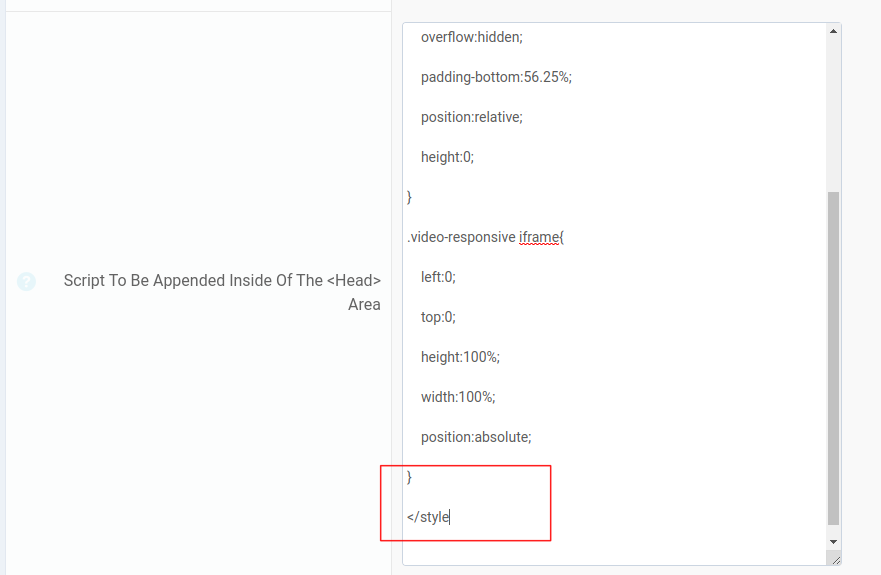Click the top:0 line in textarea
The width and height of the screenshot is (881, 575).
click(438, 317)
